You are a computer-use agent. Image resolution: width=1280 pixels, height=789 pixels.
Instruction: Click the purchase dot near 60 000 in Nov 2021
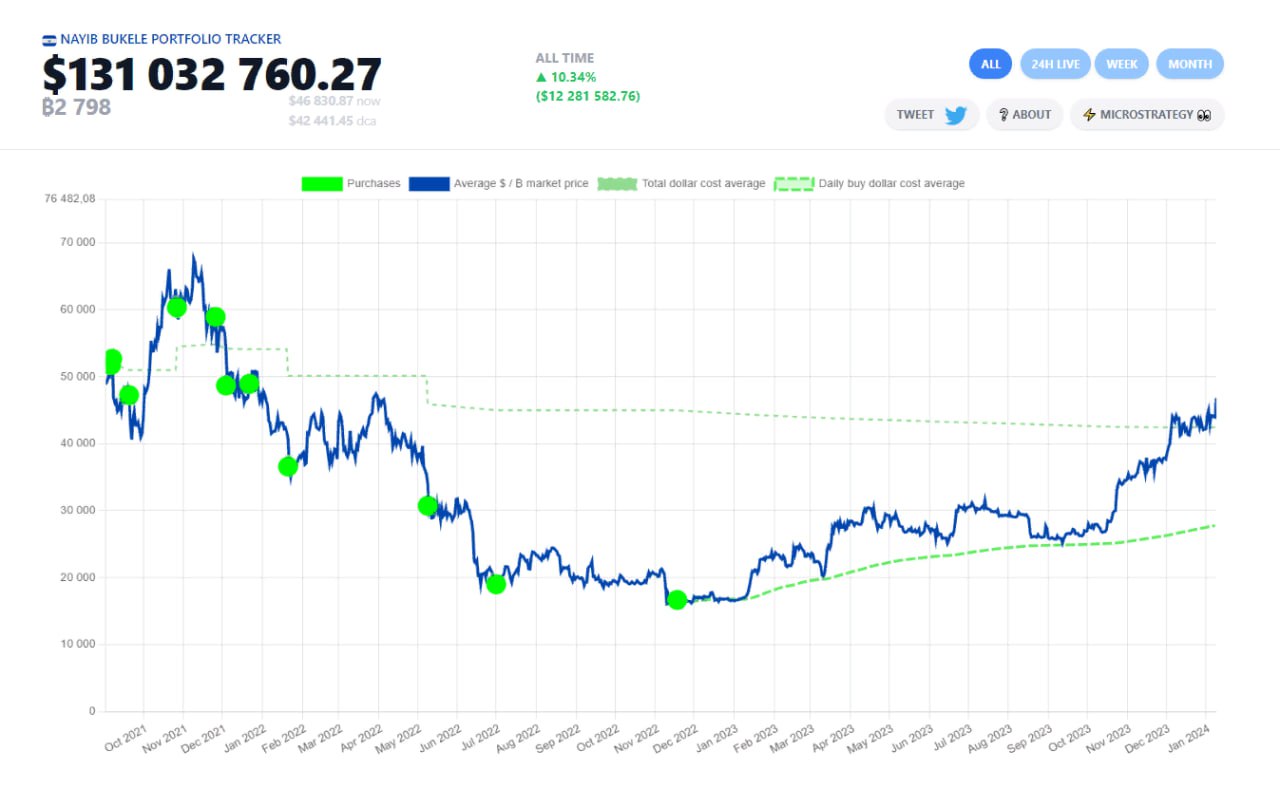(x=177, y=307)
